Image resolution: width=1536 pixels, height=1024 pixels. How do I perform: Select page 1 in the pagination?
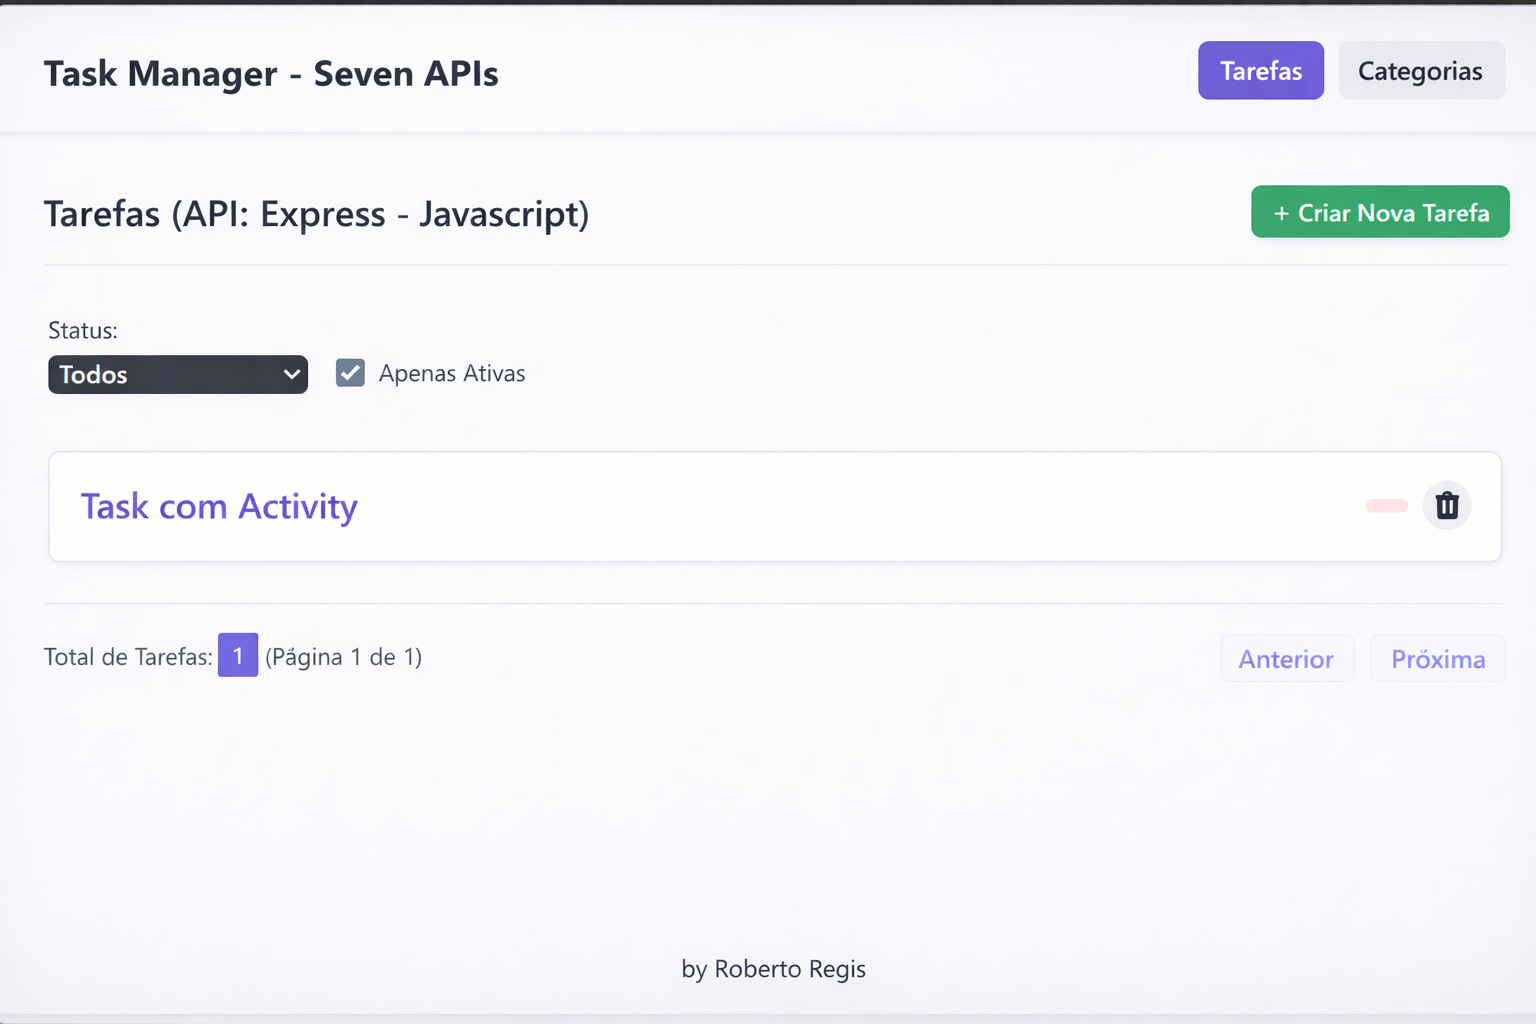[238, 656]
